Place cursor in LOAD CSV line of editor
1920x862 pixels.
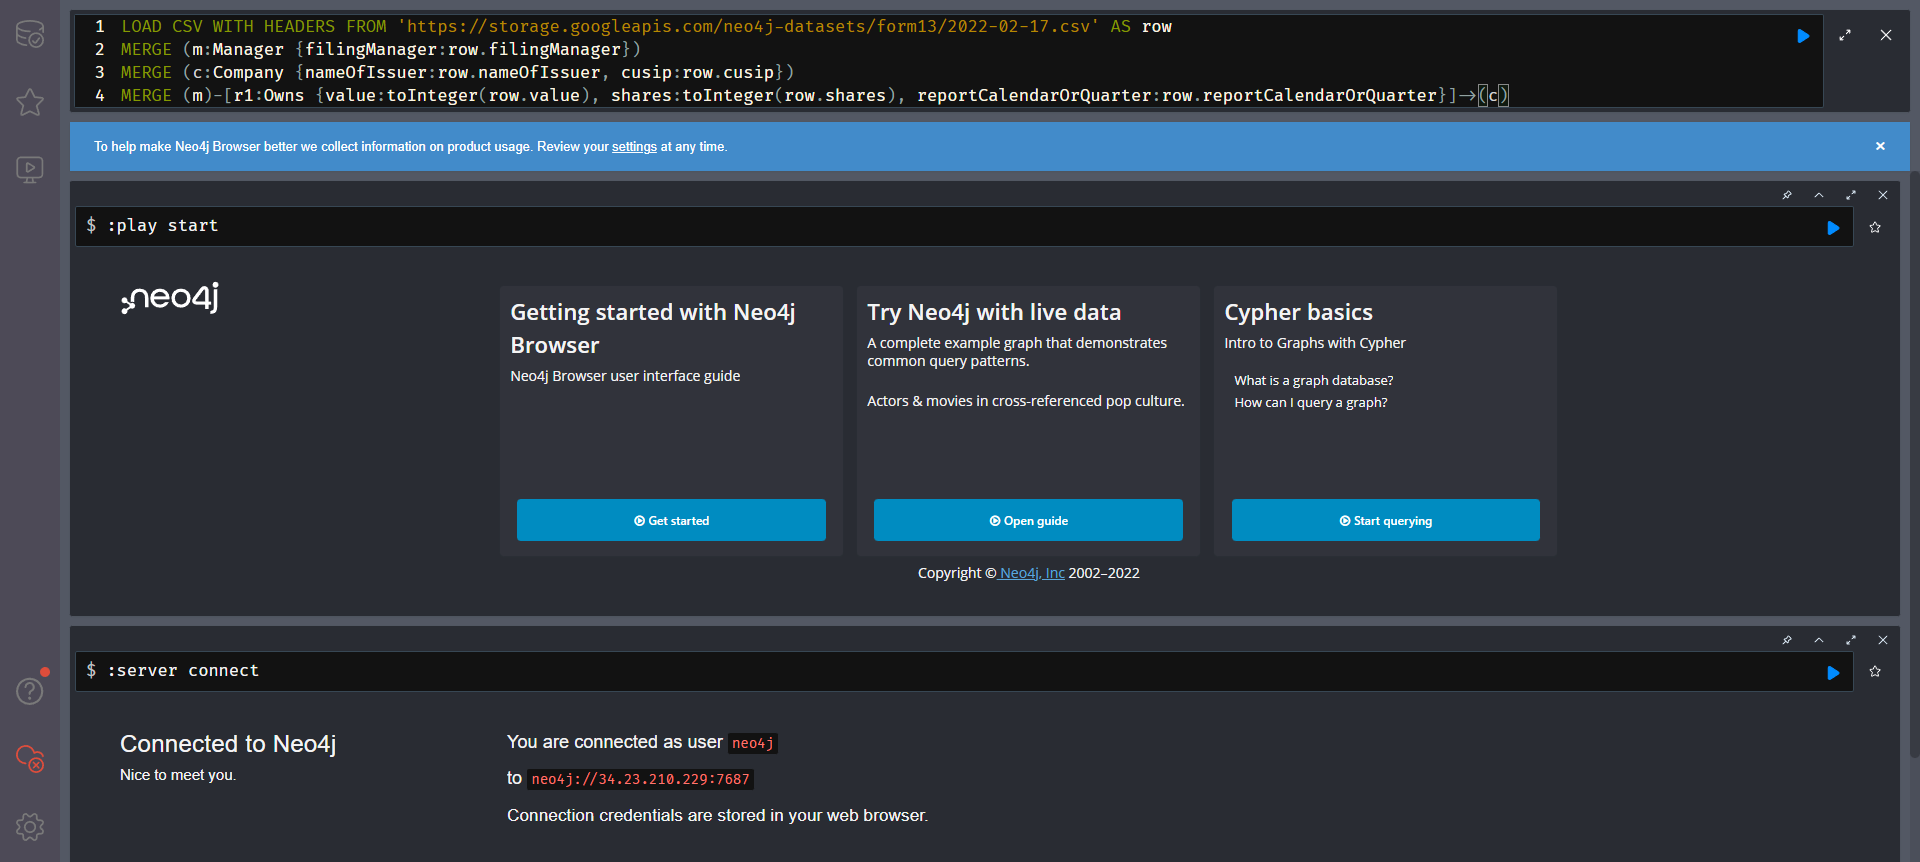point(646,27)
